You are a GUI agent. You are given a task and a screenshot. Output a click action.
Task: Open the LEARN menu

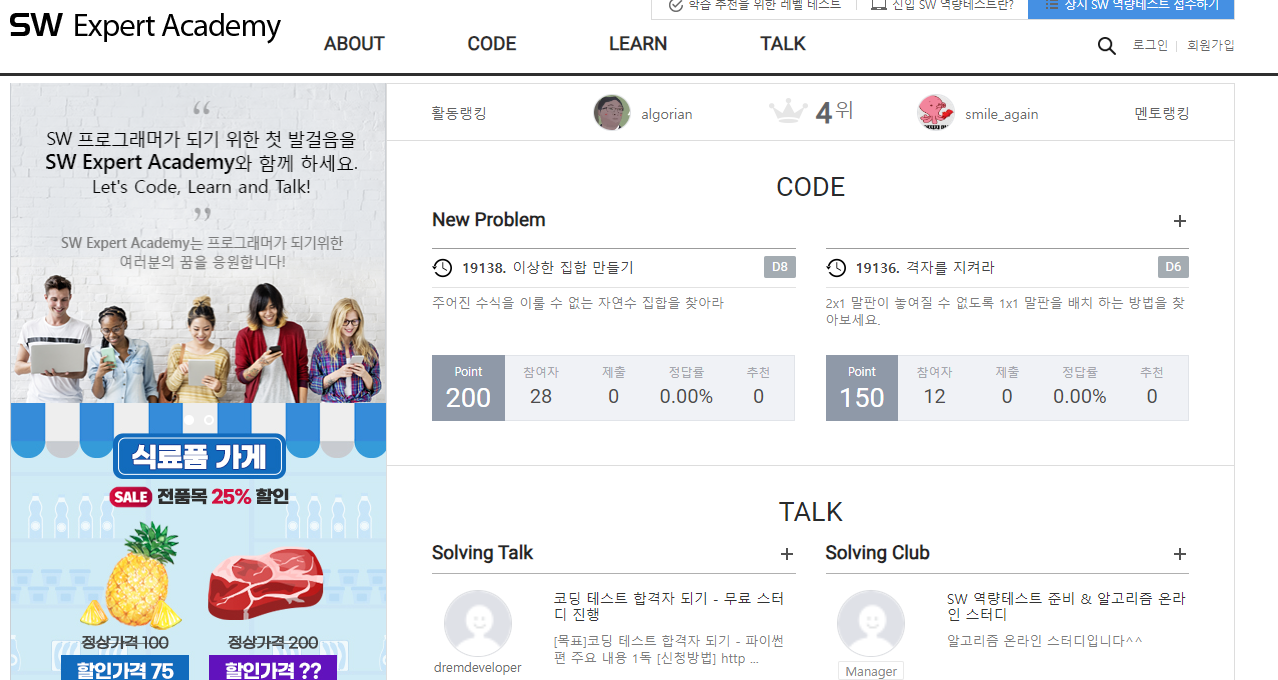(x=638, y=44)
